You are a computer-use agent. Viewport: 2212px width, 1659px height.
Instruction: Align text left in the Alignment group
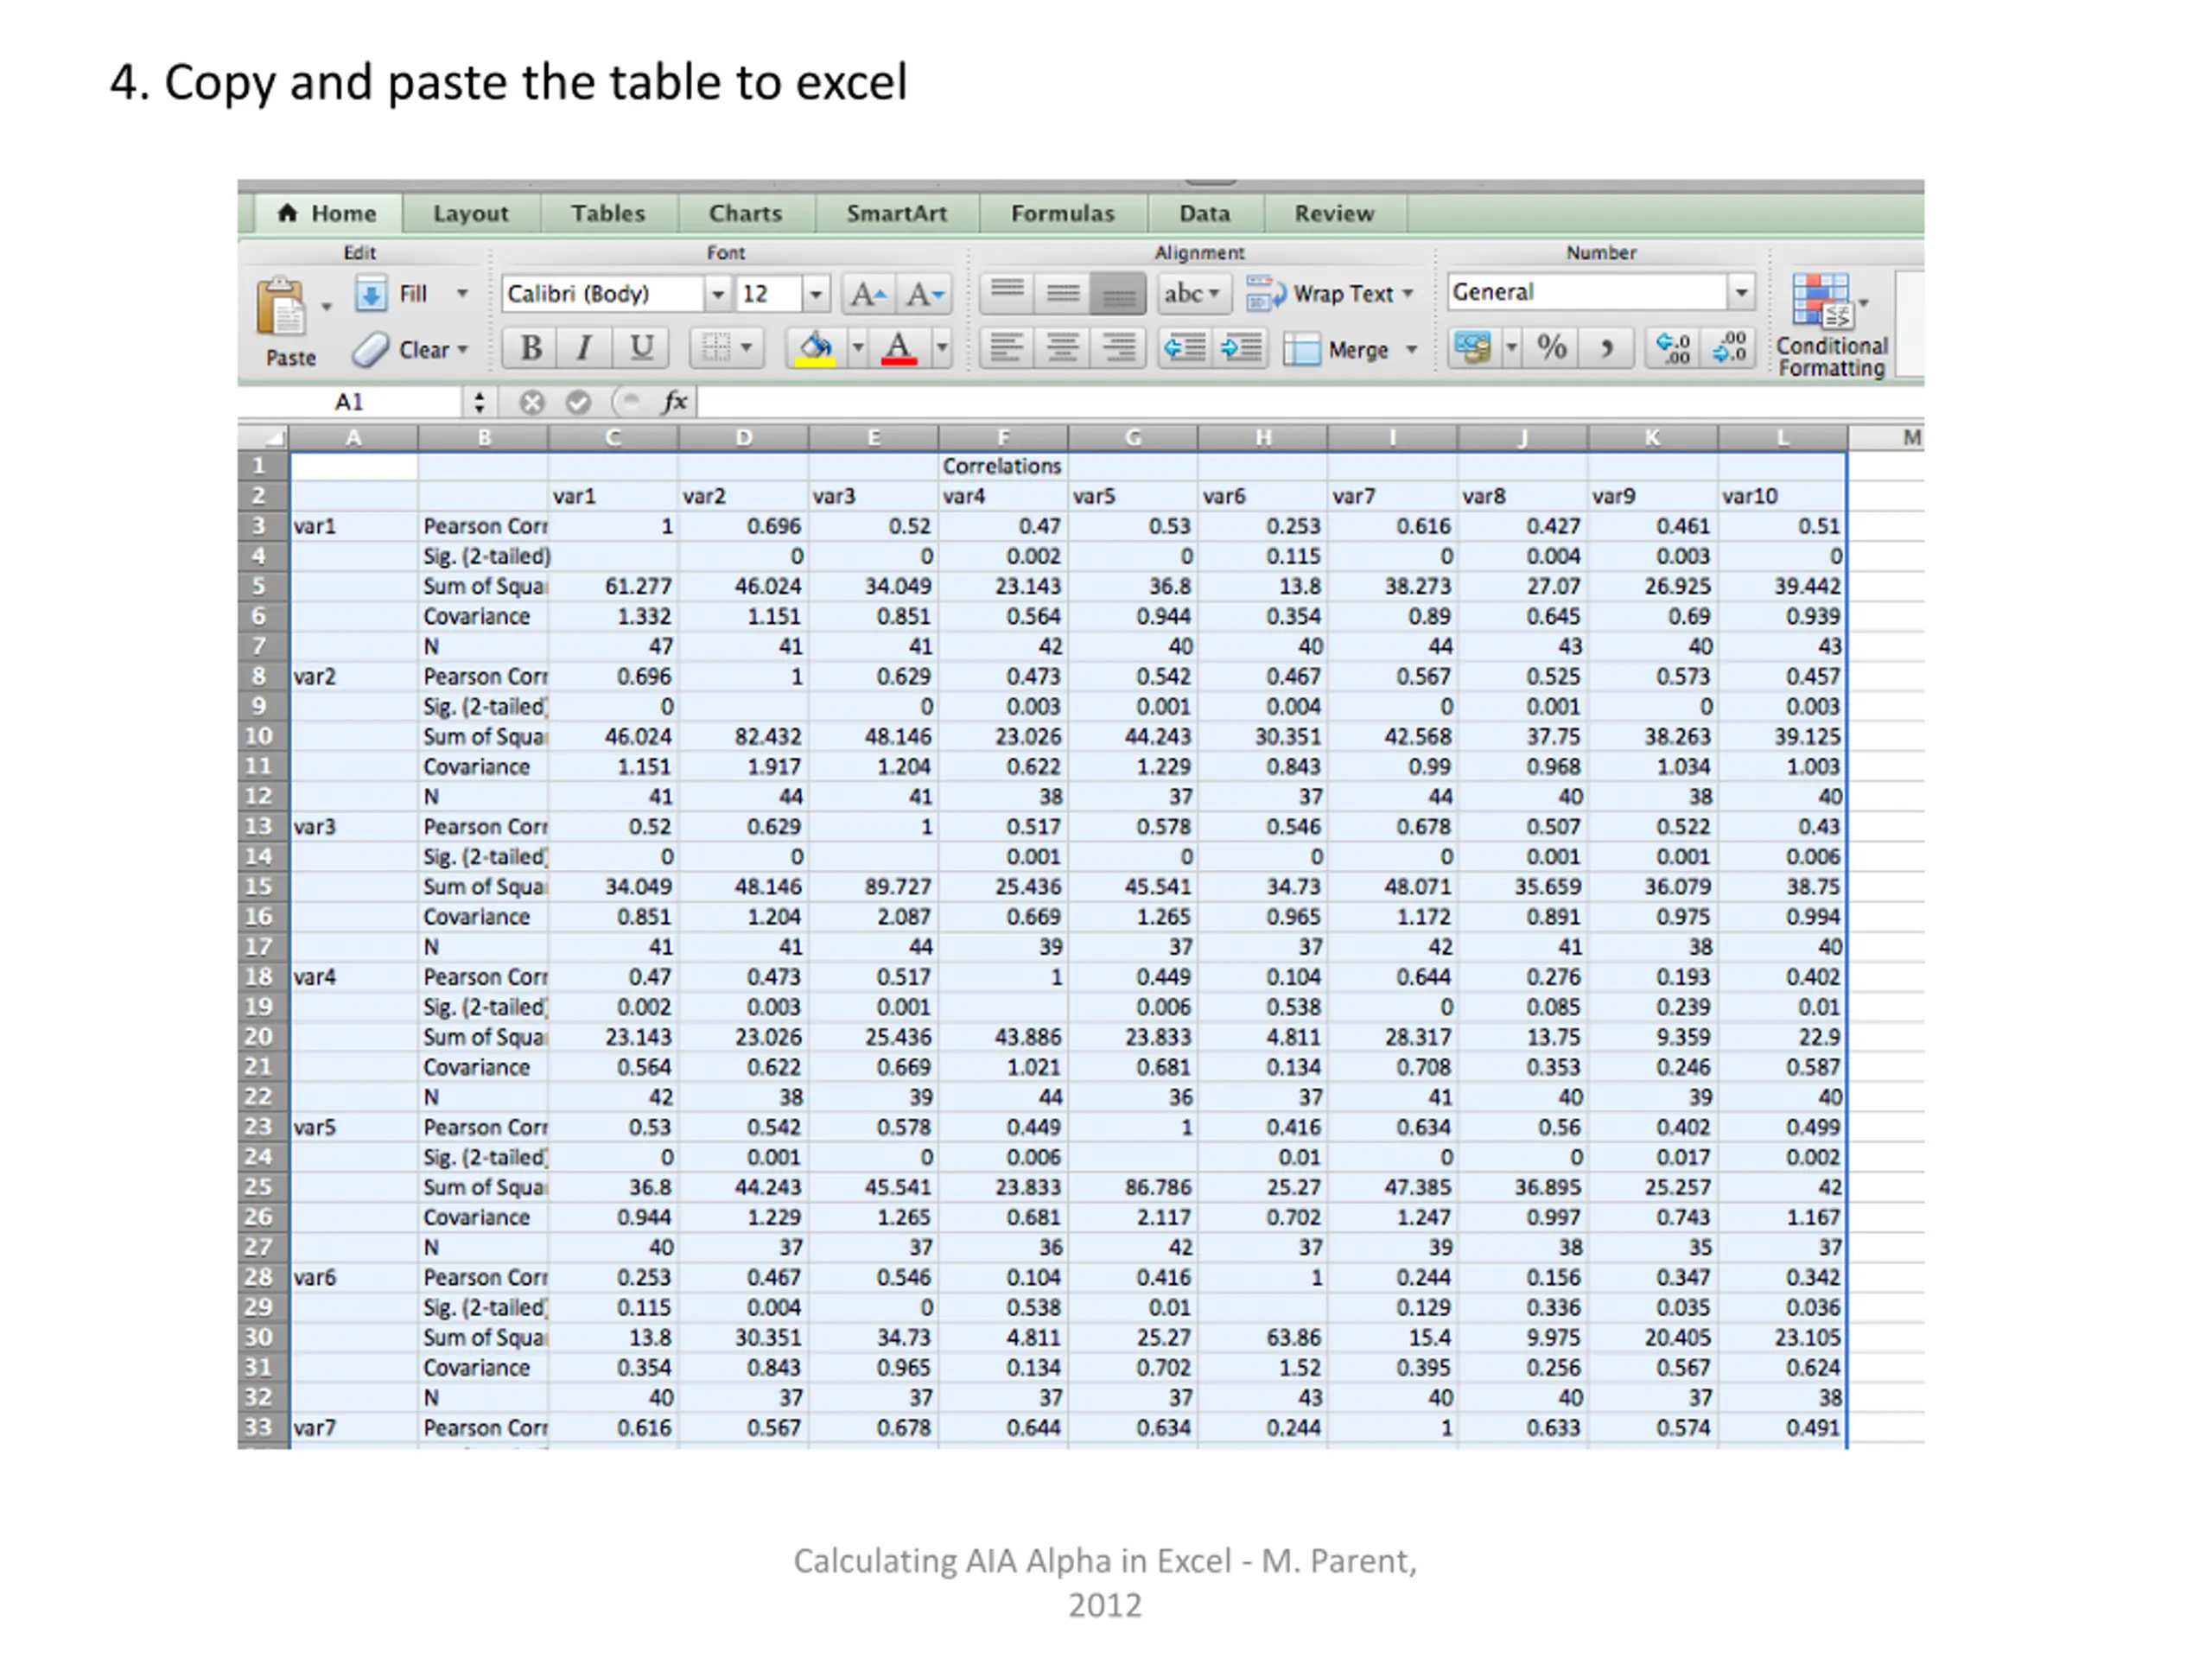pos(1007,348)
